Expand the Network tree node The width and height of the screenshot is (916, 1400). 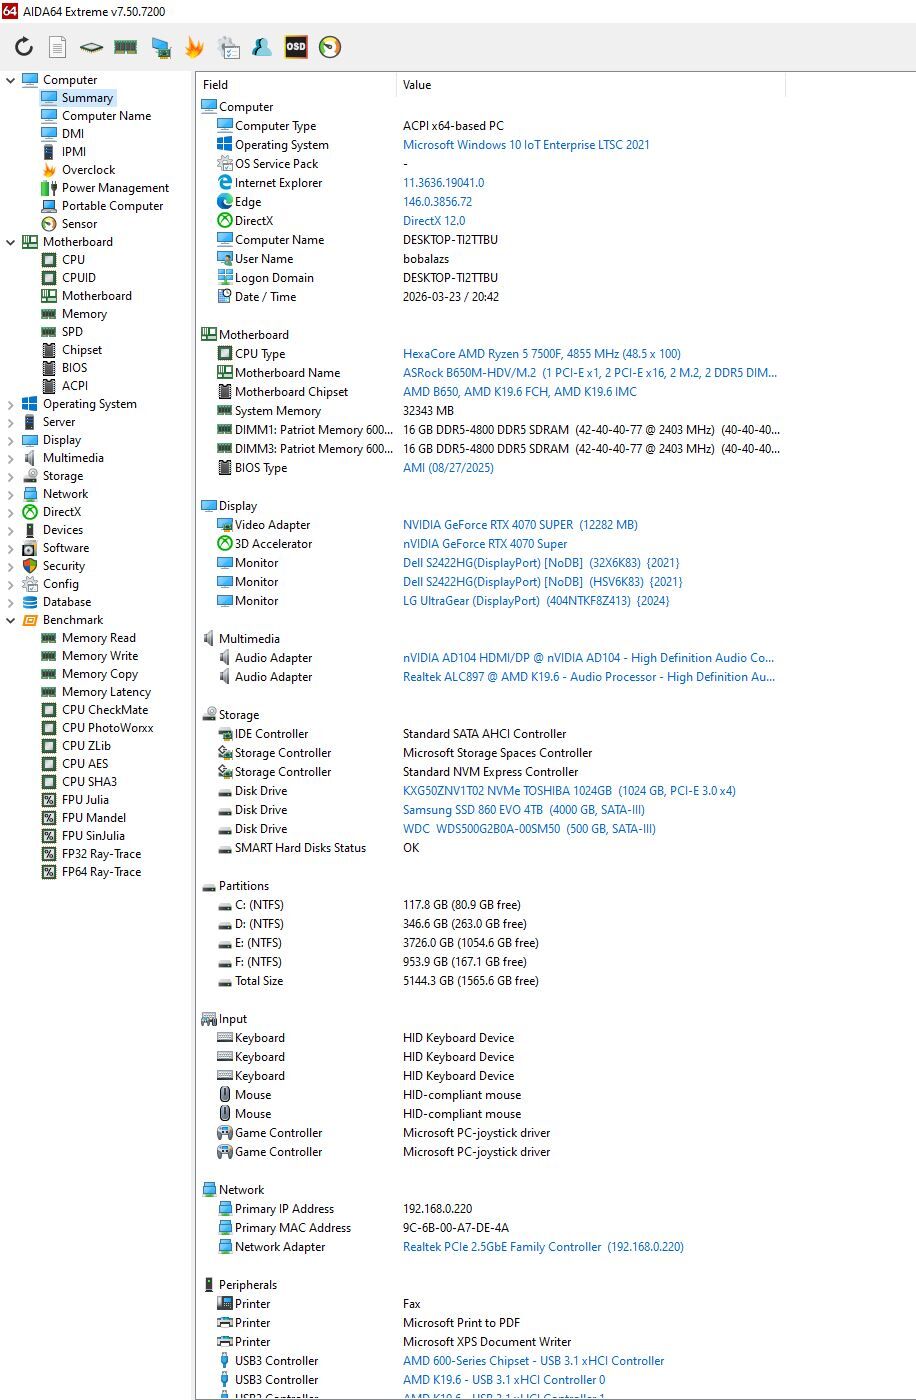[x=11, y=494]
